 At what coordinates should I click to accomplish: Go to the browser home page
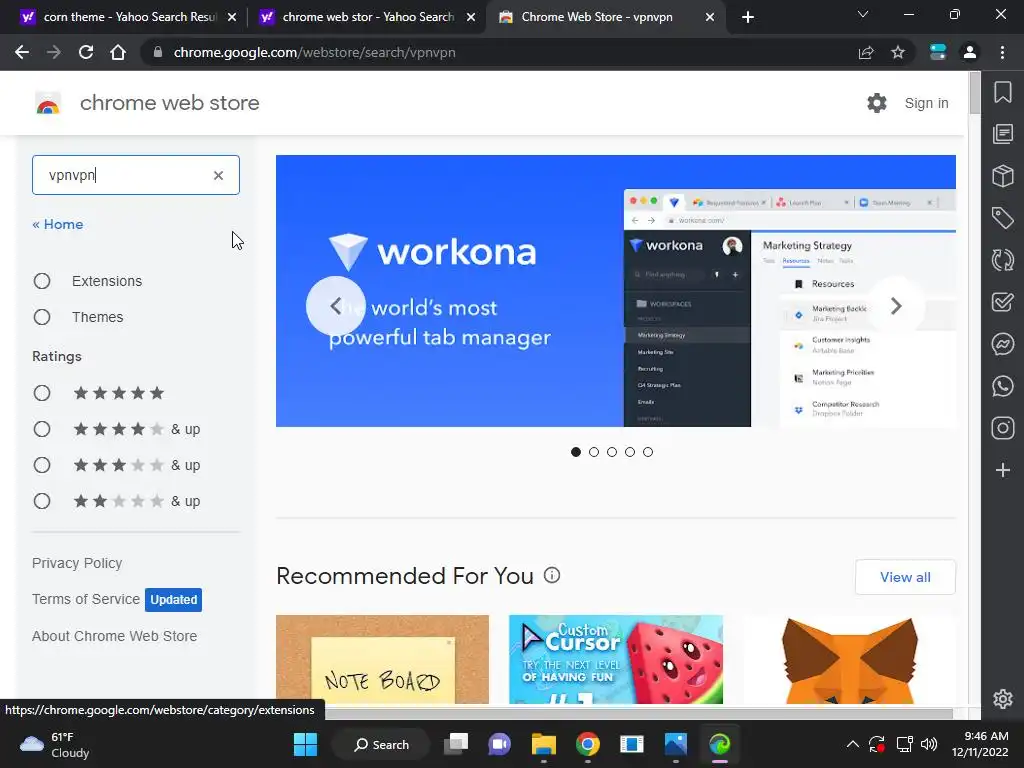point(118,52)
